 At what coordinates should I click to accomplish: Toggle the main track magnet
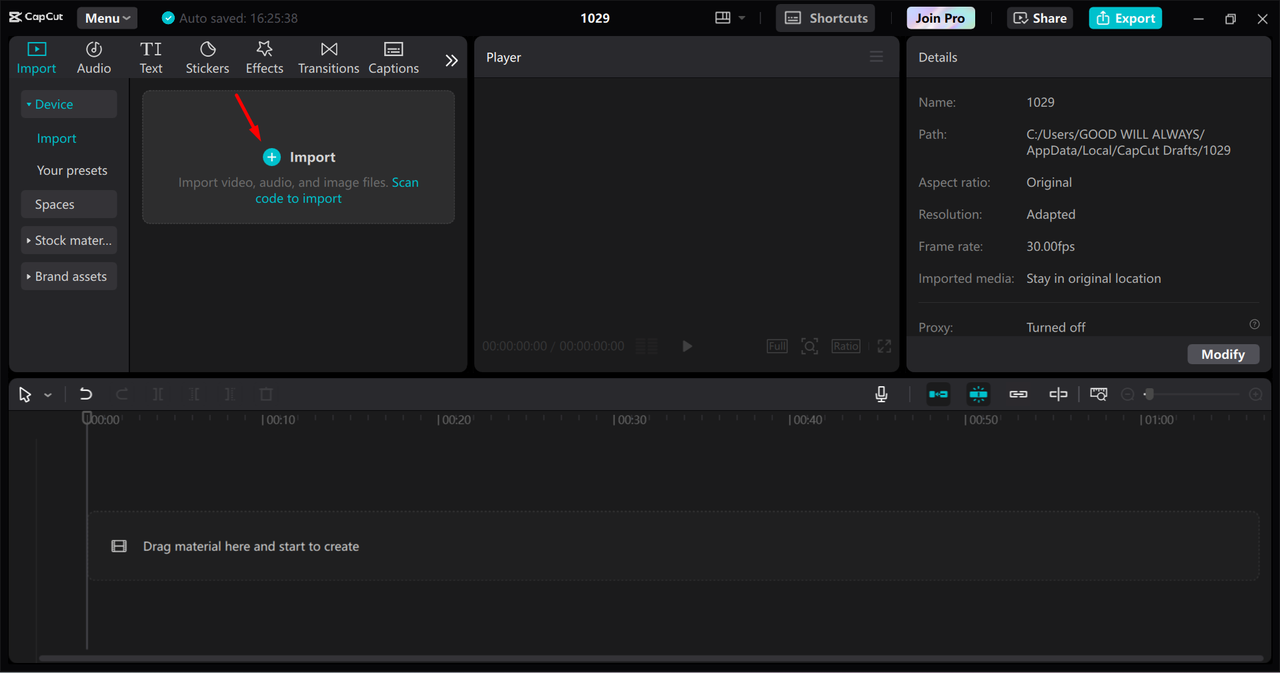(x=938, y=394)
